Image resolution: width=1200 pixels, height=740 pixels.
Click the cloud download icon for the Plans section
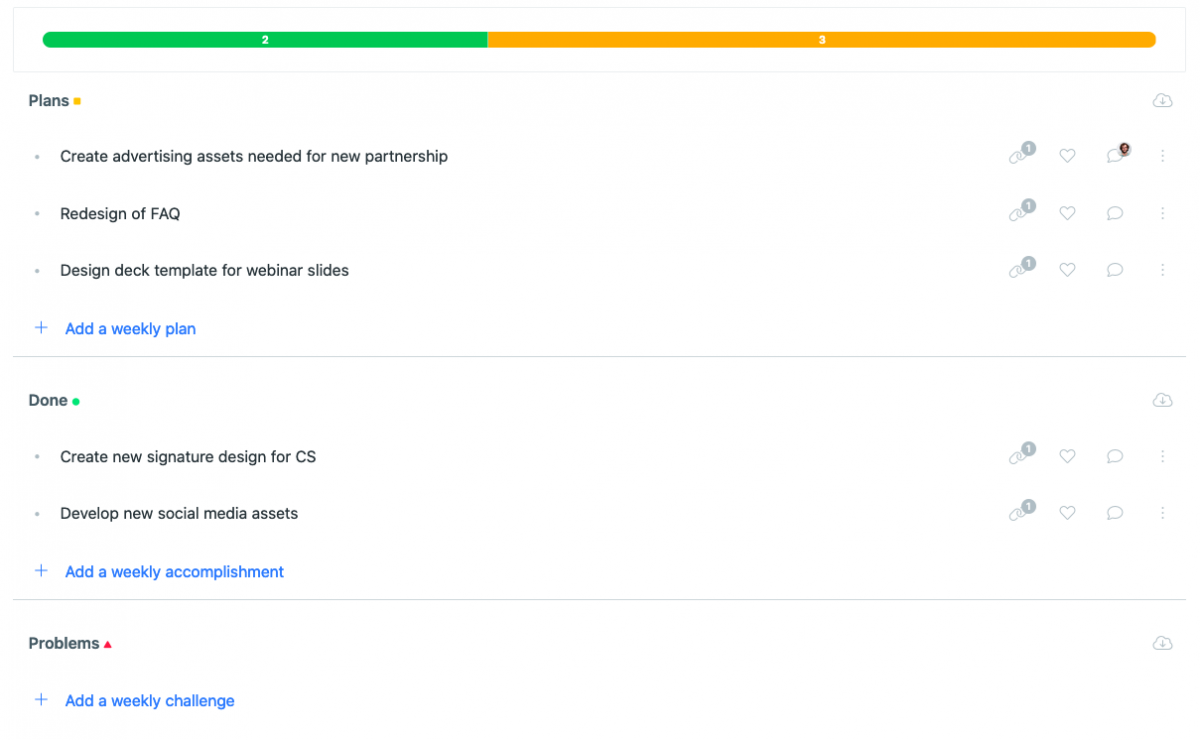pyautogui.click(x=1162, y=100)
